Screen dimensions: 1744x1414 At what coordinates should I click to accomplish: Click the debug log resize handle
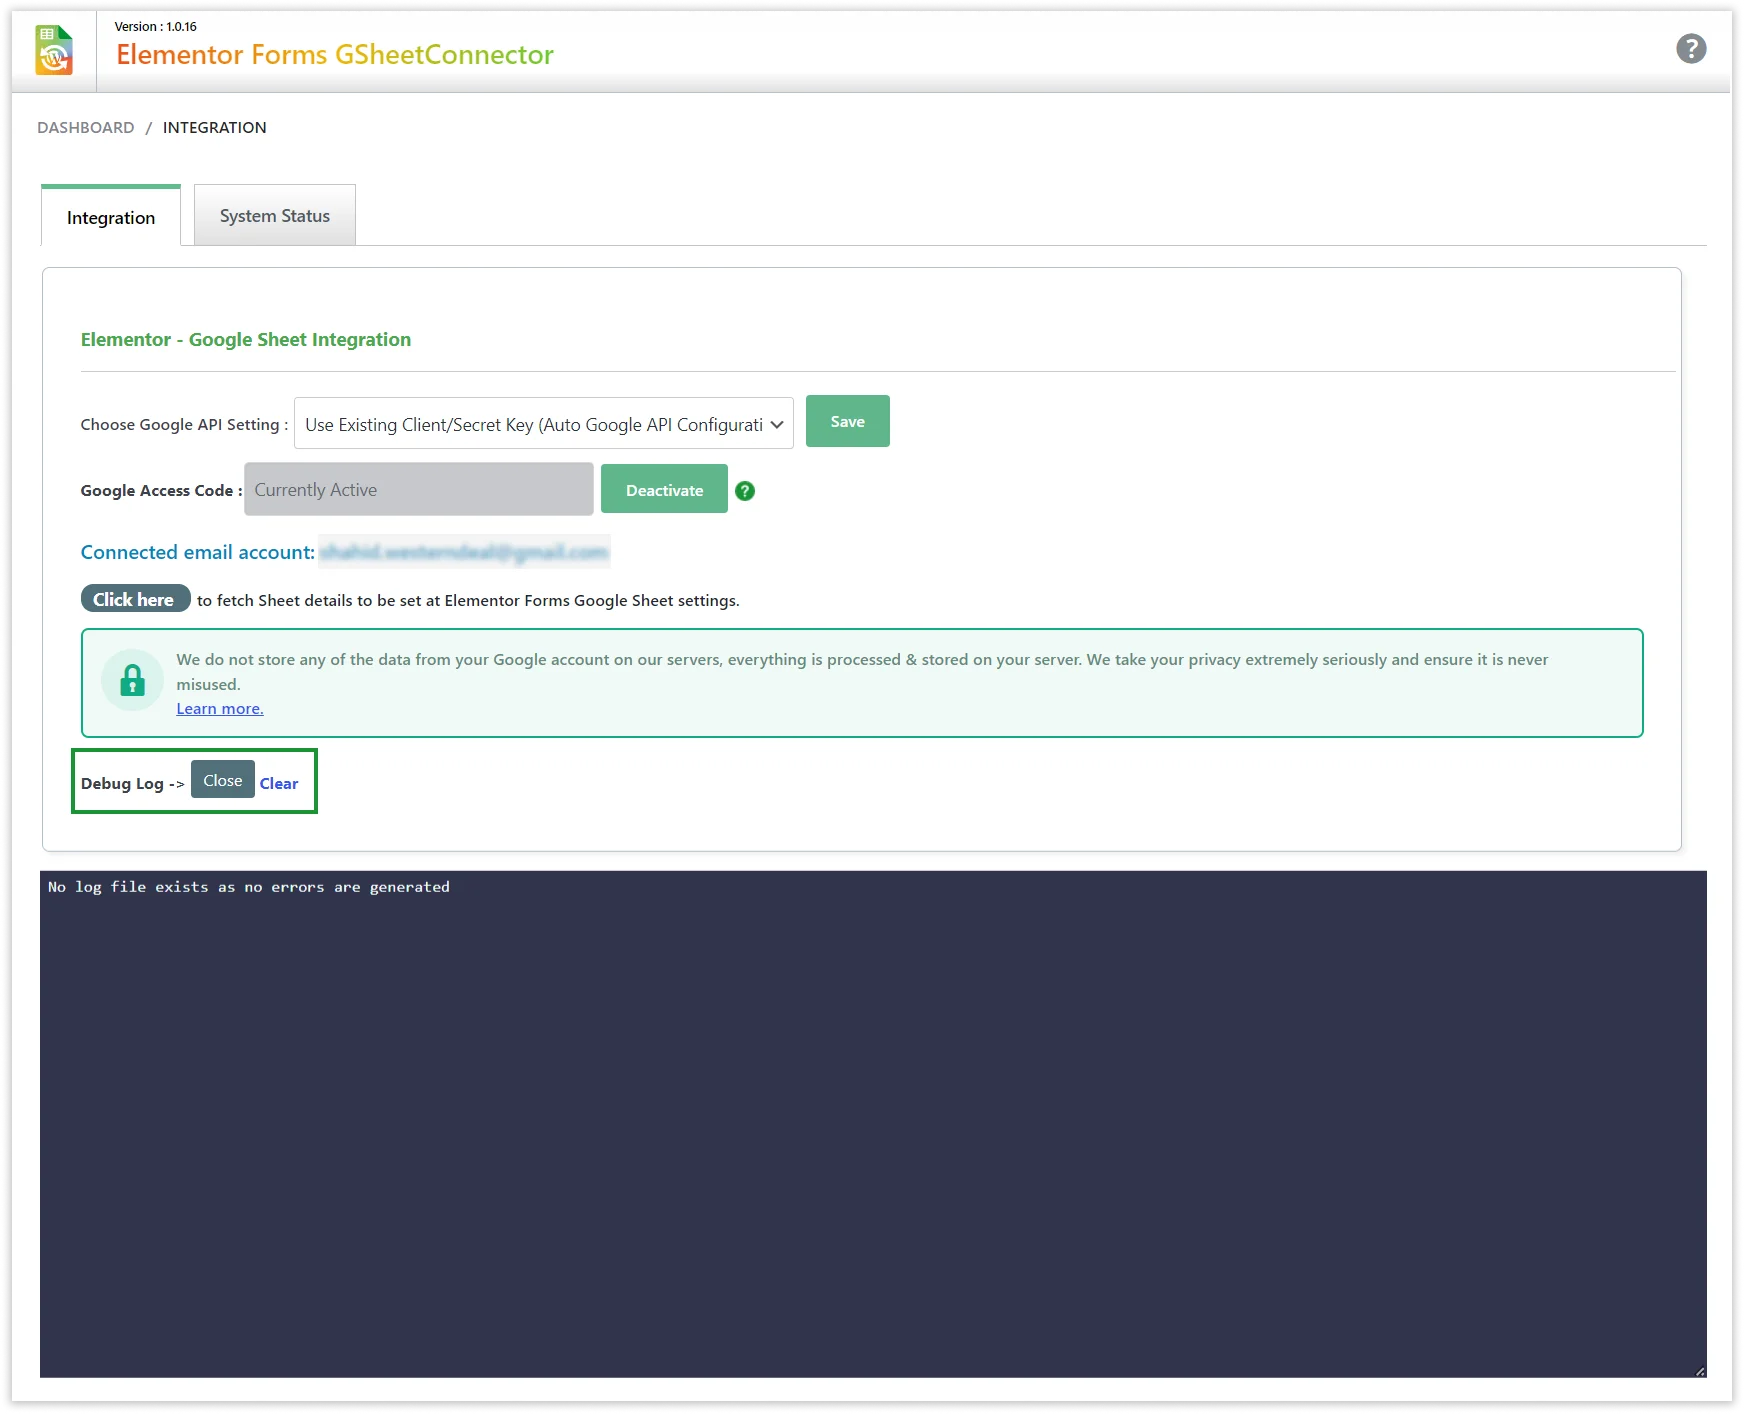1699,1371
